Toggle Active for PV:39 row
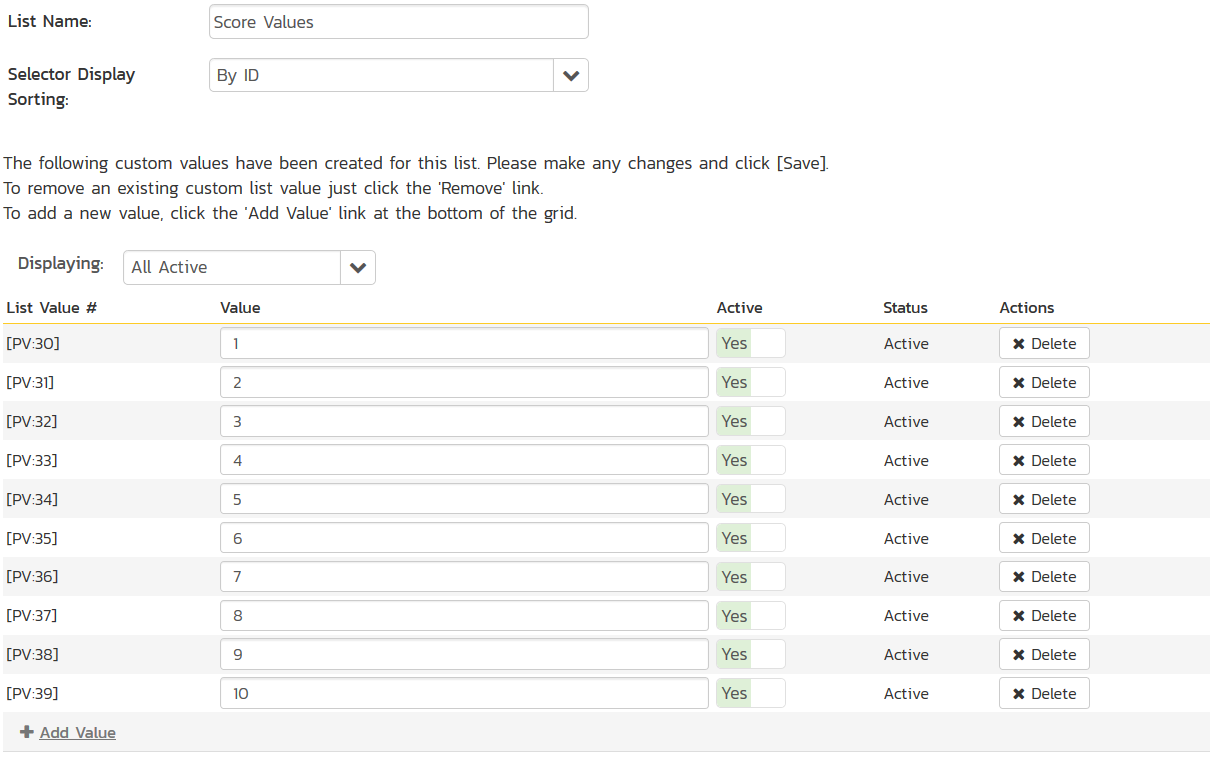This screenshot has width=1217, height=759. pyautogui.click(x=750, y=694)
